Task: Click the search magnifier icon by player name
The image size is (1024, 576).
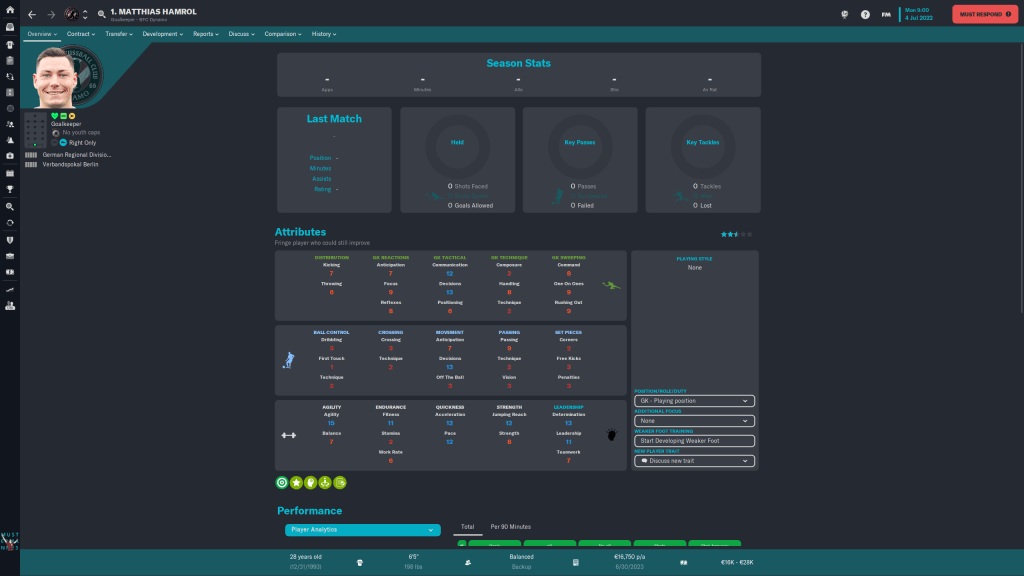Action: coord(102,15)
